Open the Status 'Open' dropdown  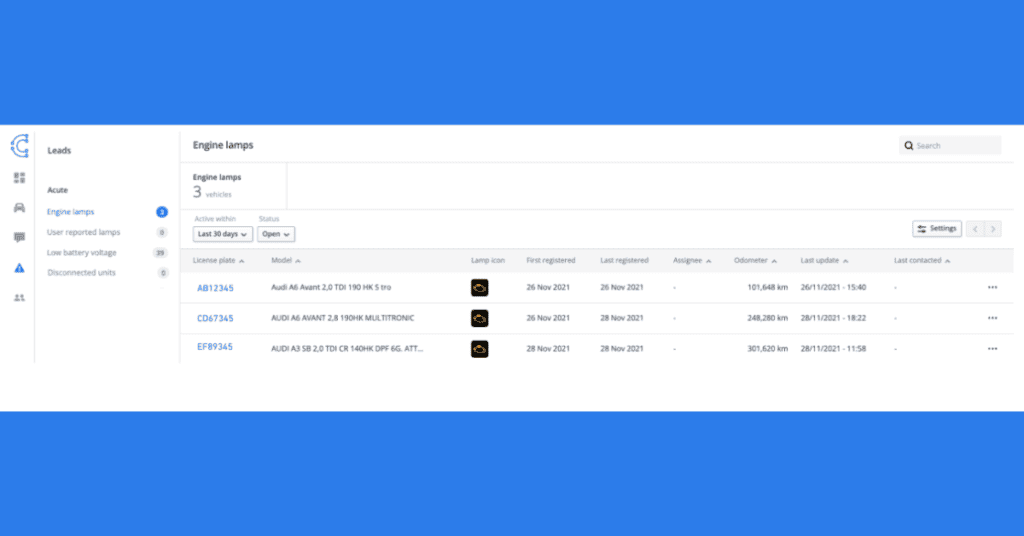point(276,234)
